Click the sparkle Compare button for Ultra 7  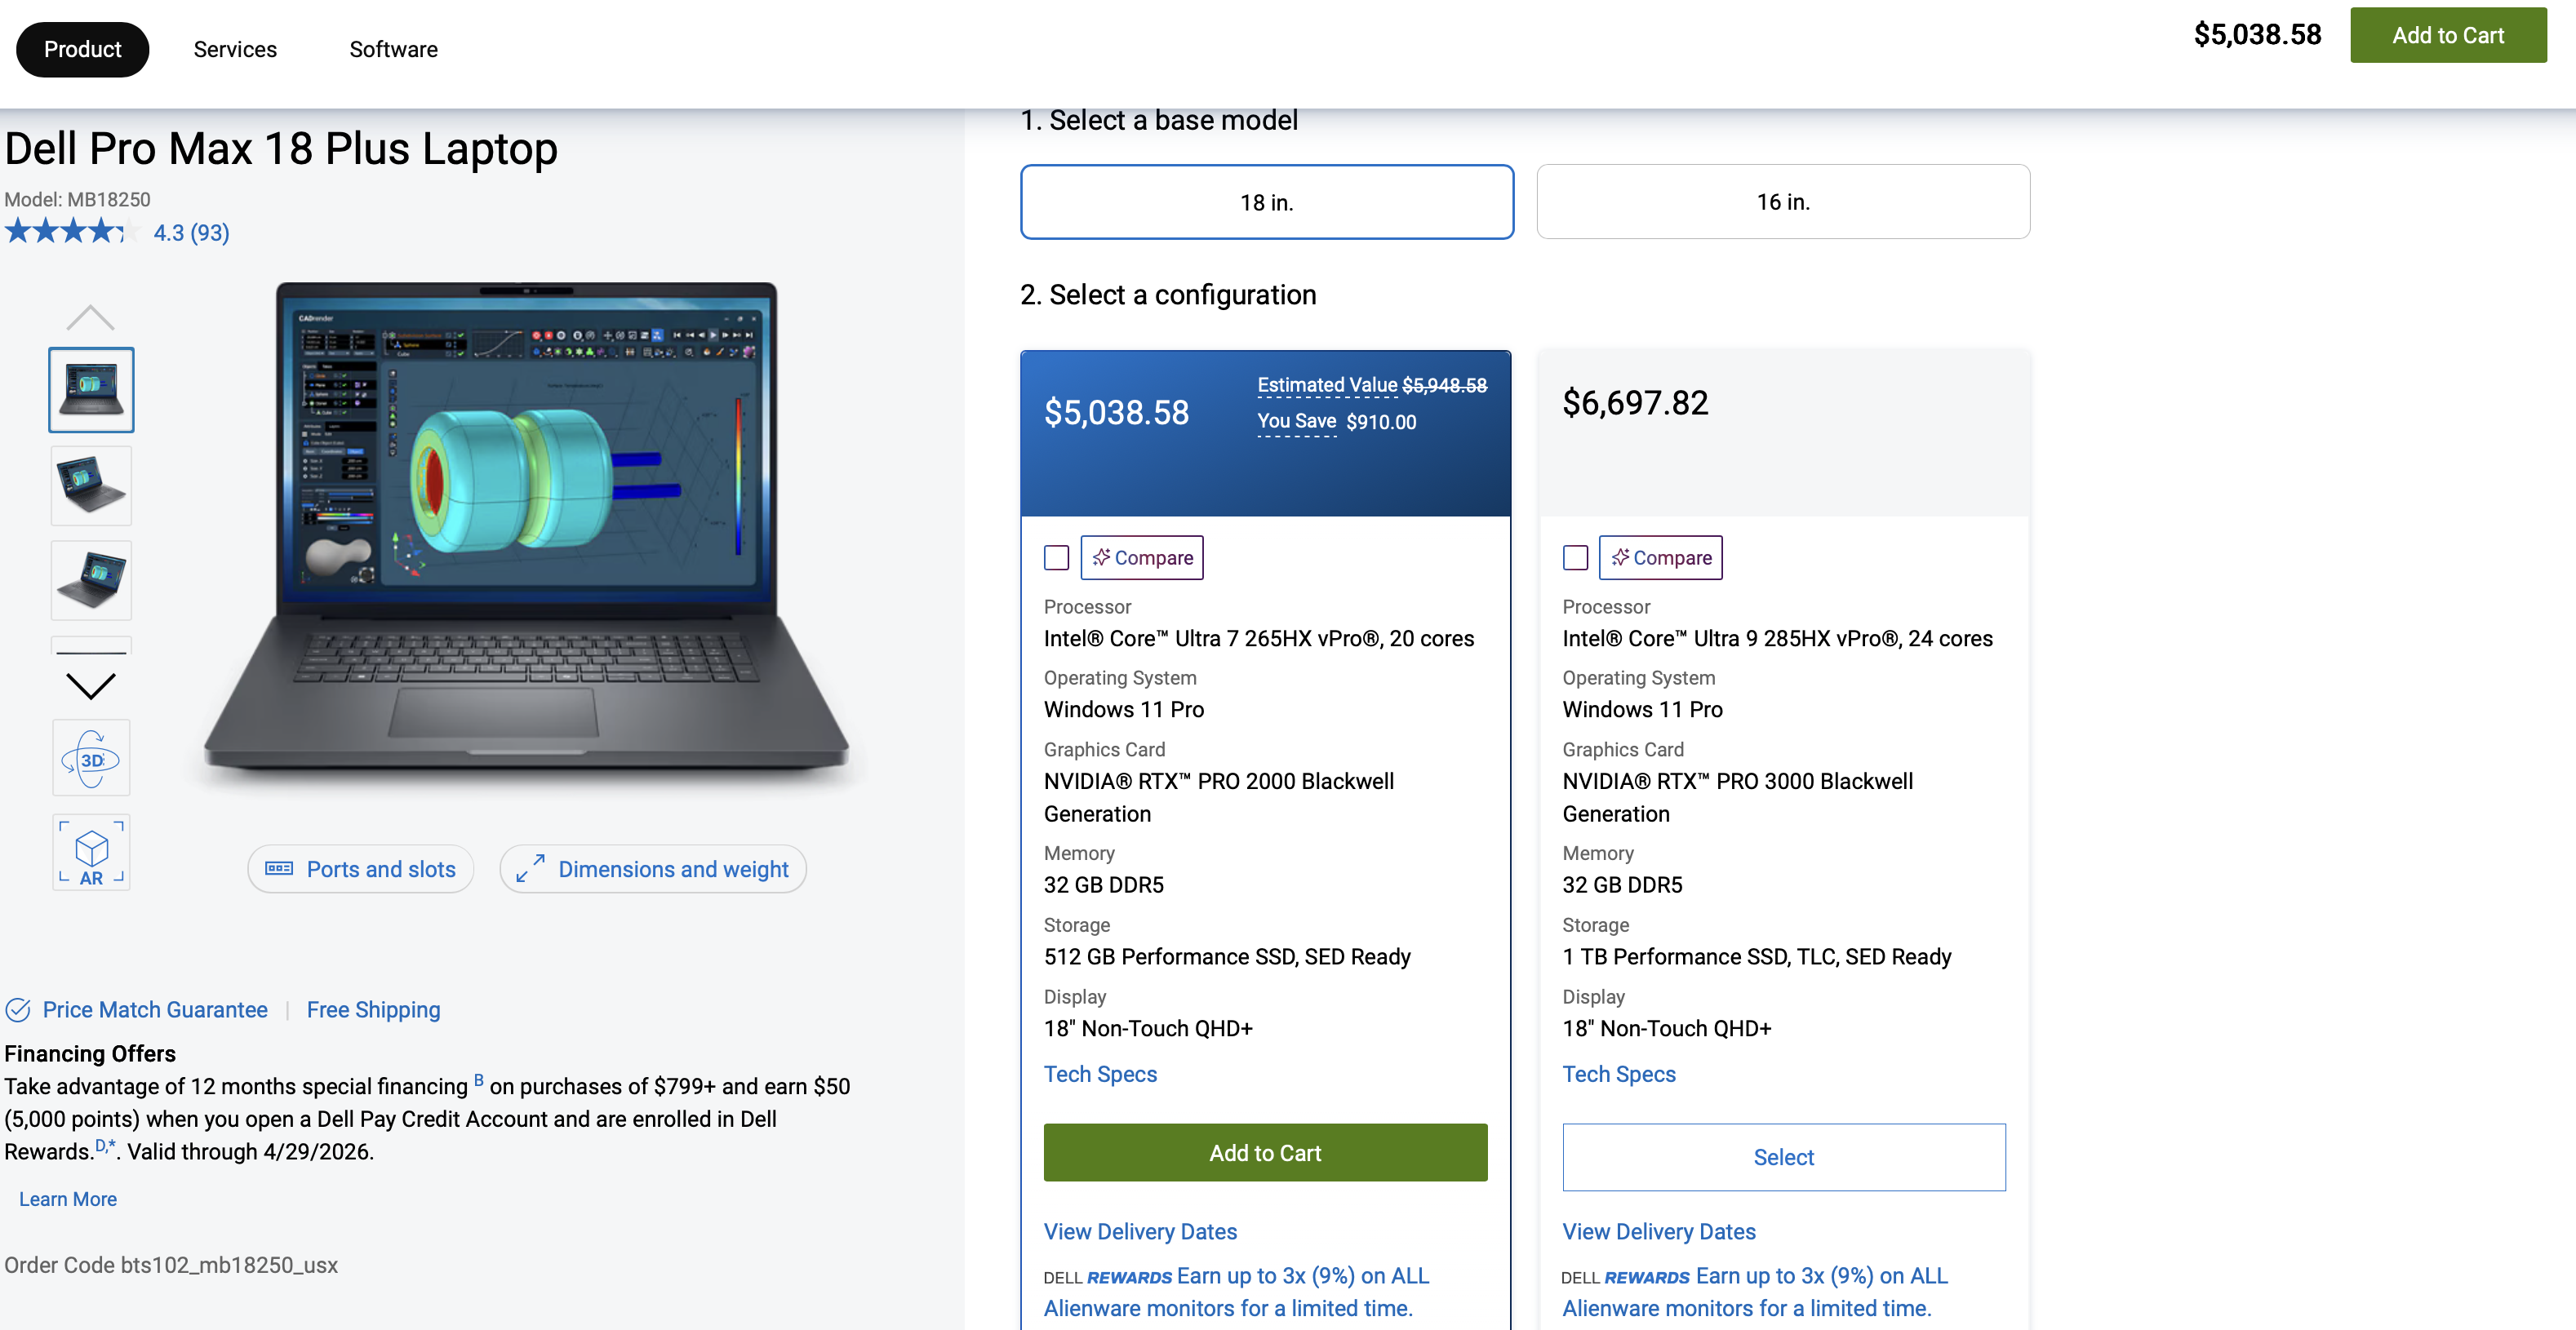tap(1141, 558)
